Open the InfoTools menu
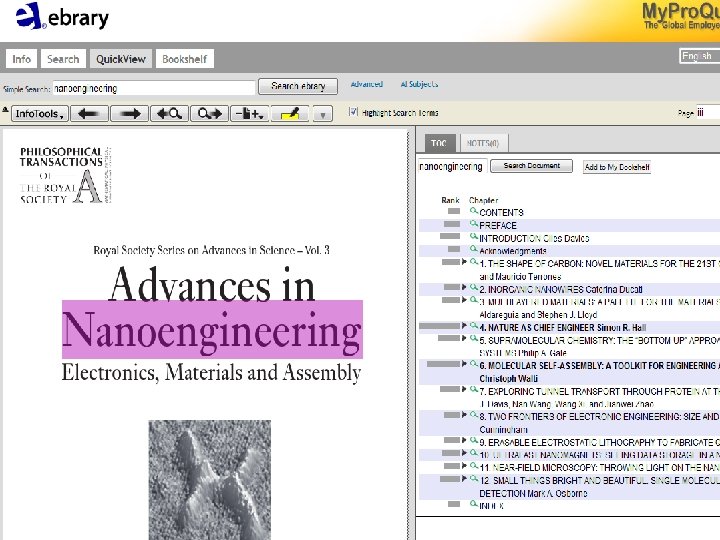This screenshot has width=720, height=540. pyautogui.click(x=39, y=113)
